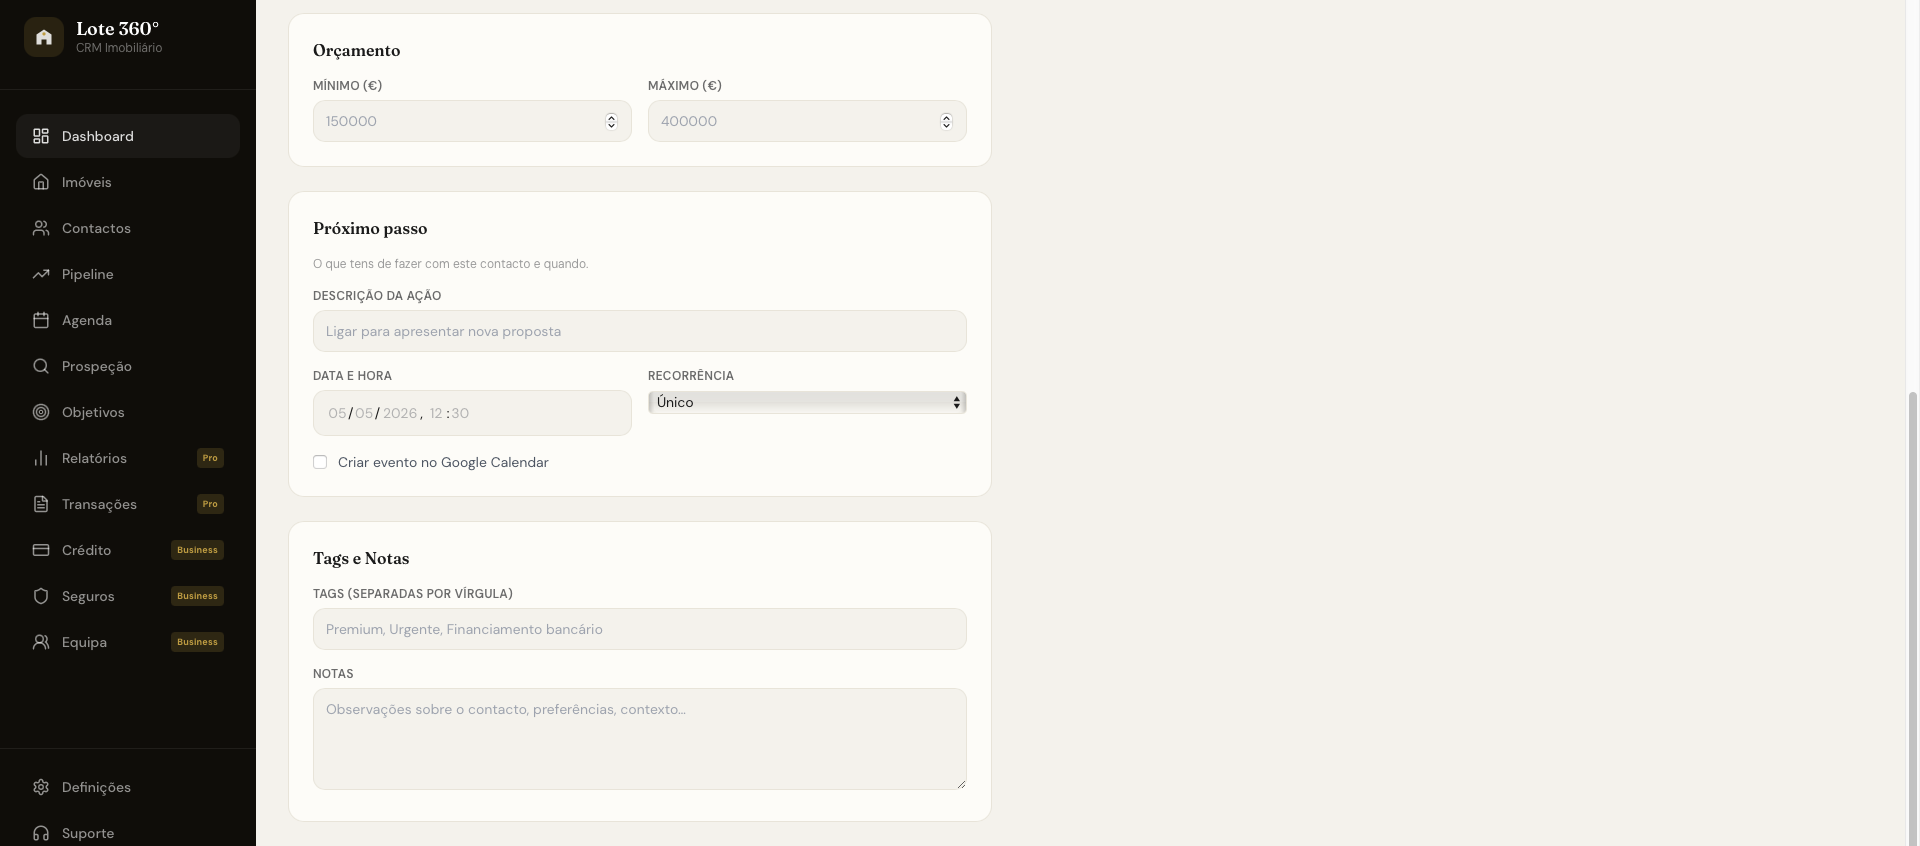Click the Tags separated by comma field

point(640,629)
